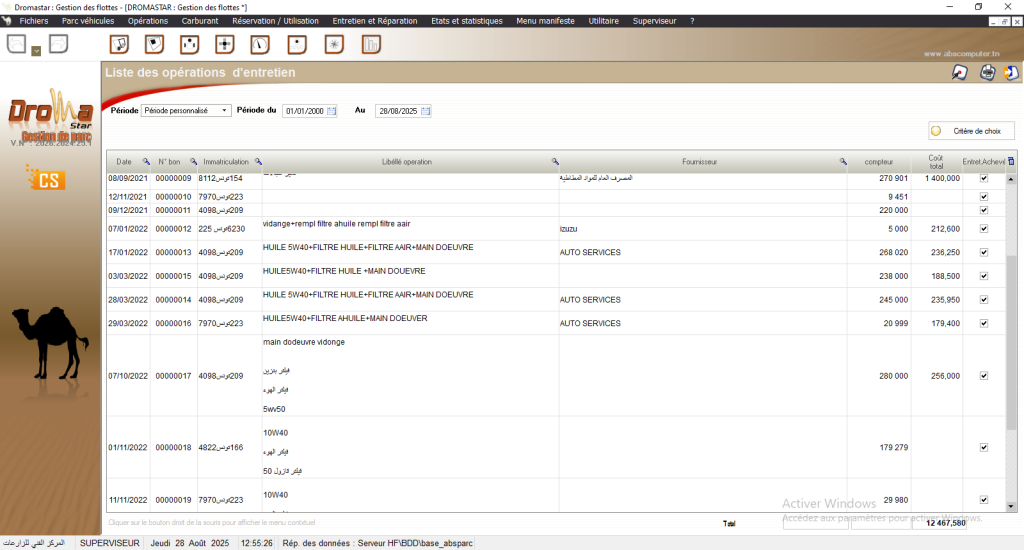The height and width of the screenshot is (550, 1024).
Task: Click the exit door icon
Action: point(1011,72)
